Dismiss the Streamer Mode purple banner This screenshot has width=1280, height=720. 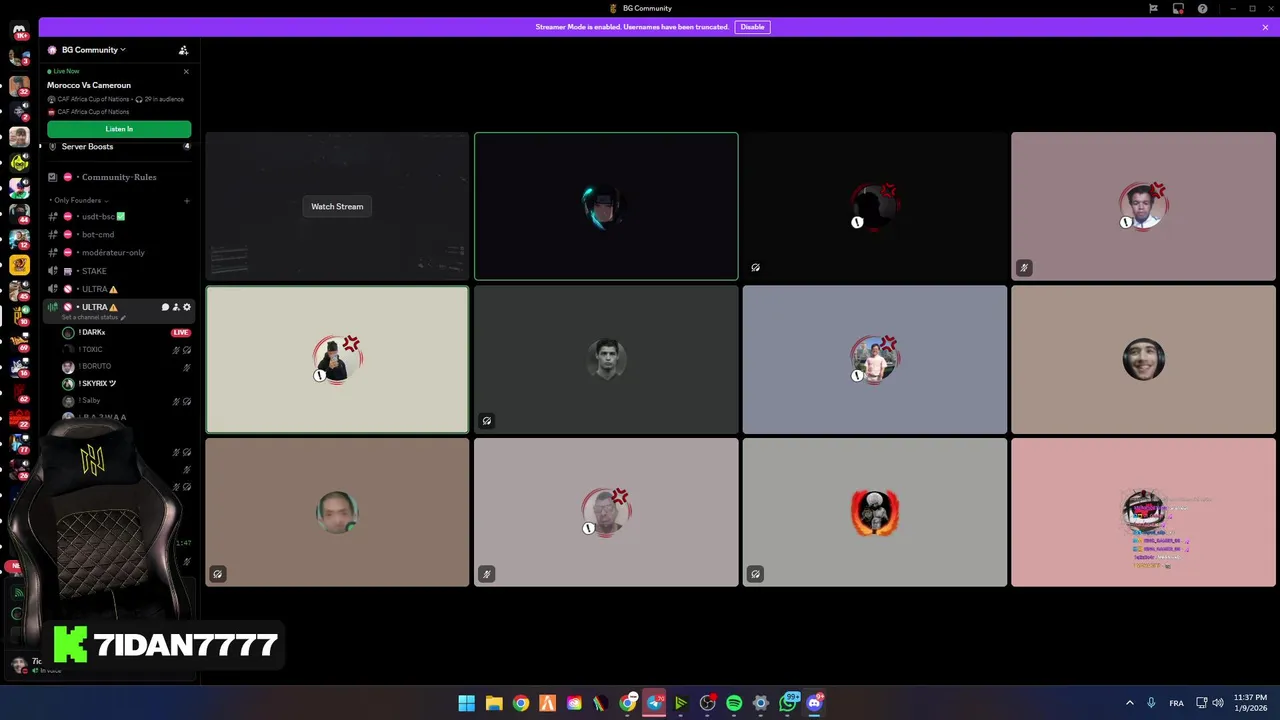pos(1265,27)
